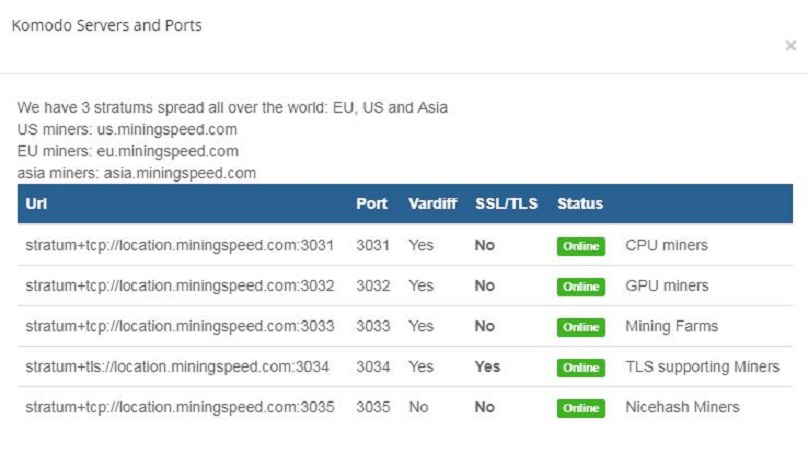The width and height of the screenshot is (808, 455).
Task: Click the Mining Farms label
Action: [x=671, y=326]
